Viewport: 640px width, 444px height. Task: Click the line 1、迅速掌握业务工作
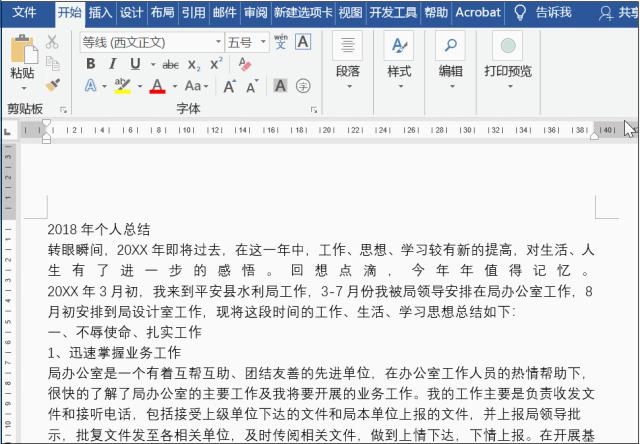click(x=114, y=353)
